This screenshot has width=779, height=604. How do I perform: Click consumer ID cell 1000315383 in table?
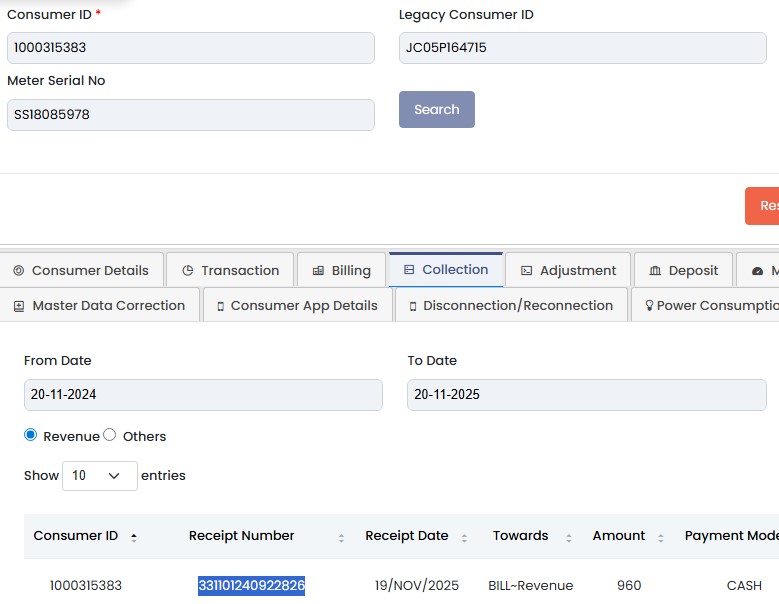click(x=85, y=585)
